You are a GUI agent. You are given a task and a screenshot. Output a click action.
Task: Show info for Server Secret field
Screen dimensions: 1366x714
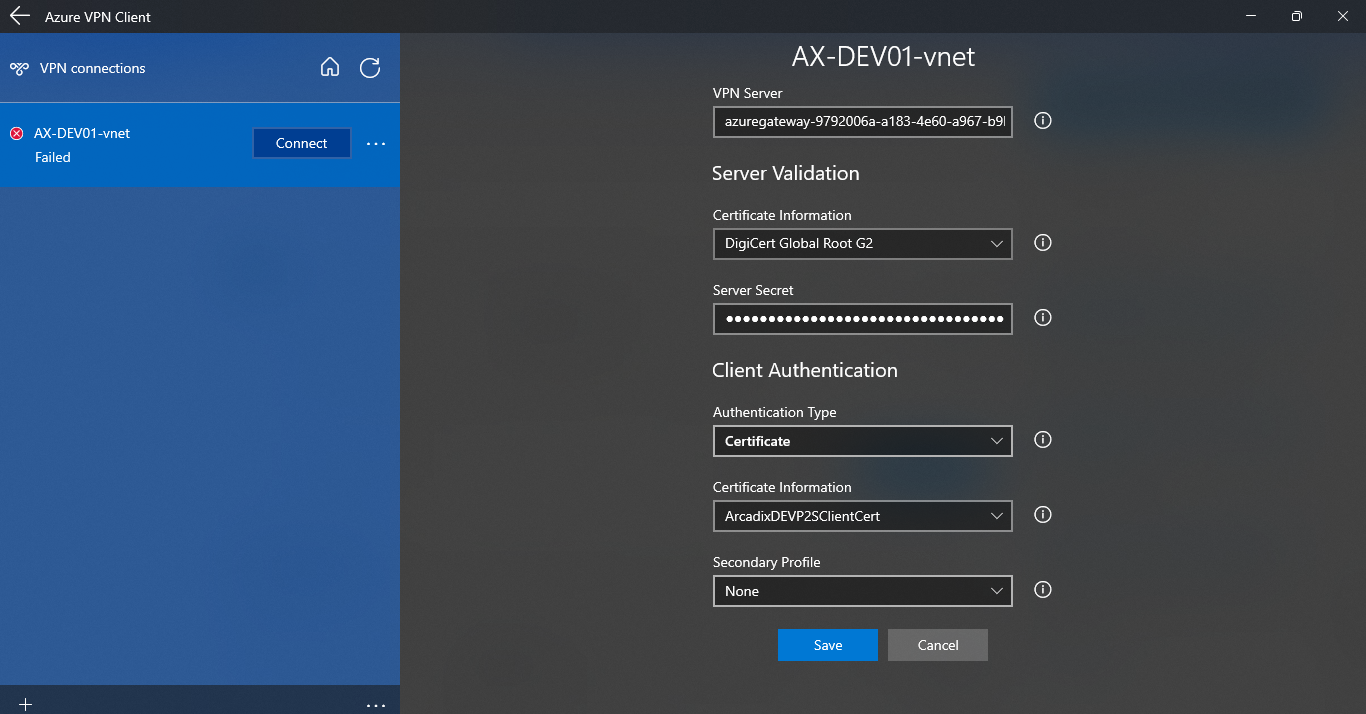coord(1043,318)
